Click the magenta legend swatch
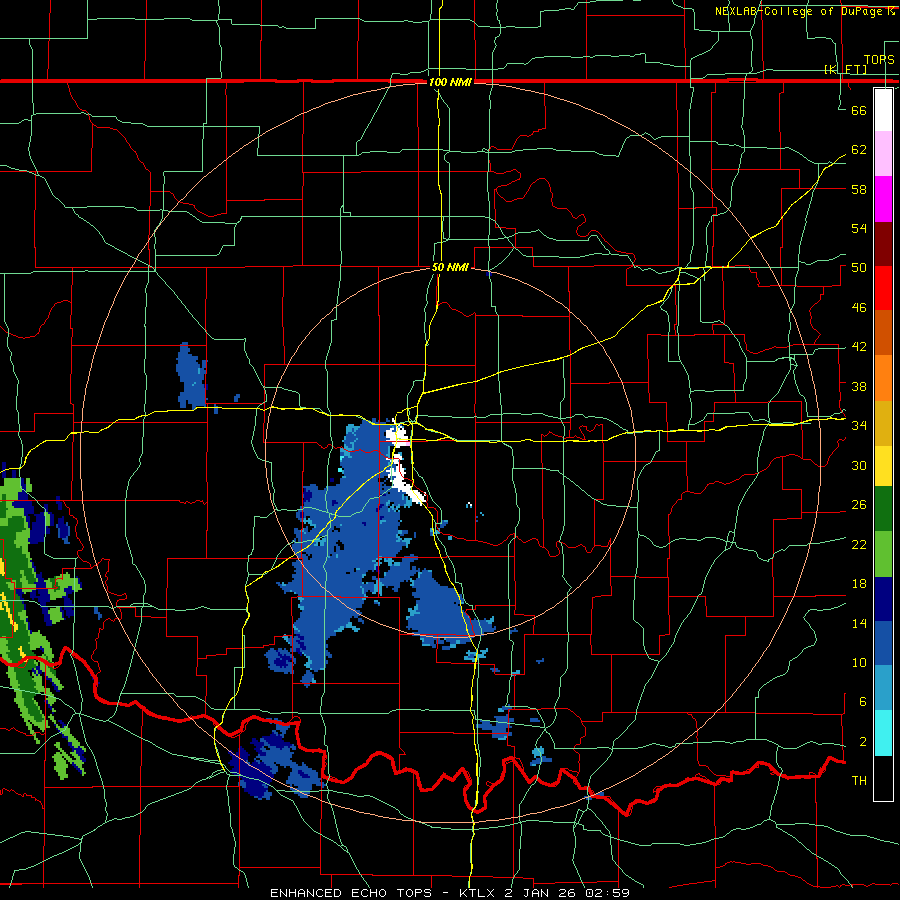900x900 pixels. click(x=883, y=199)
